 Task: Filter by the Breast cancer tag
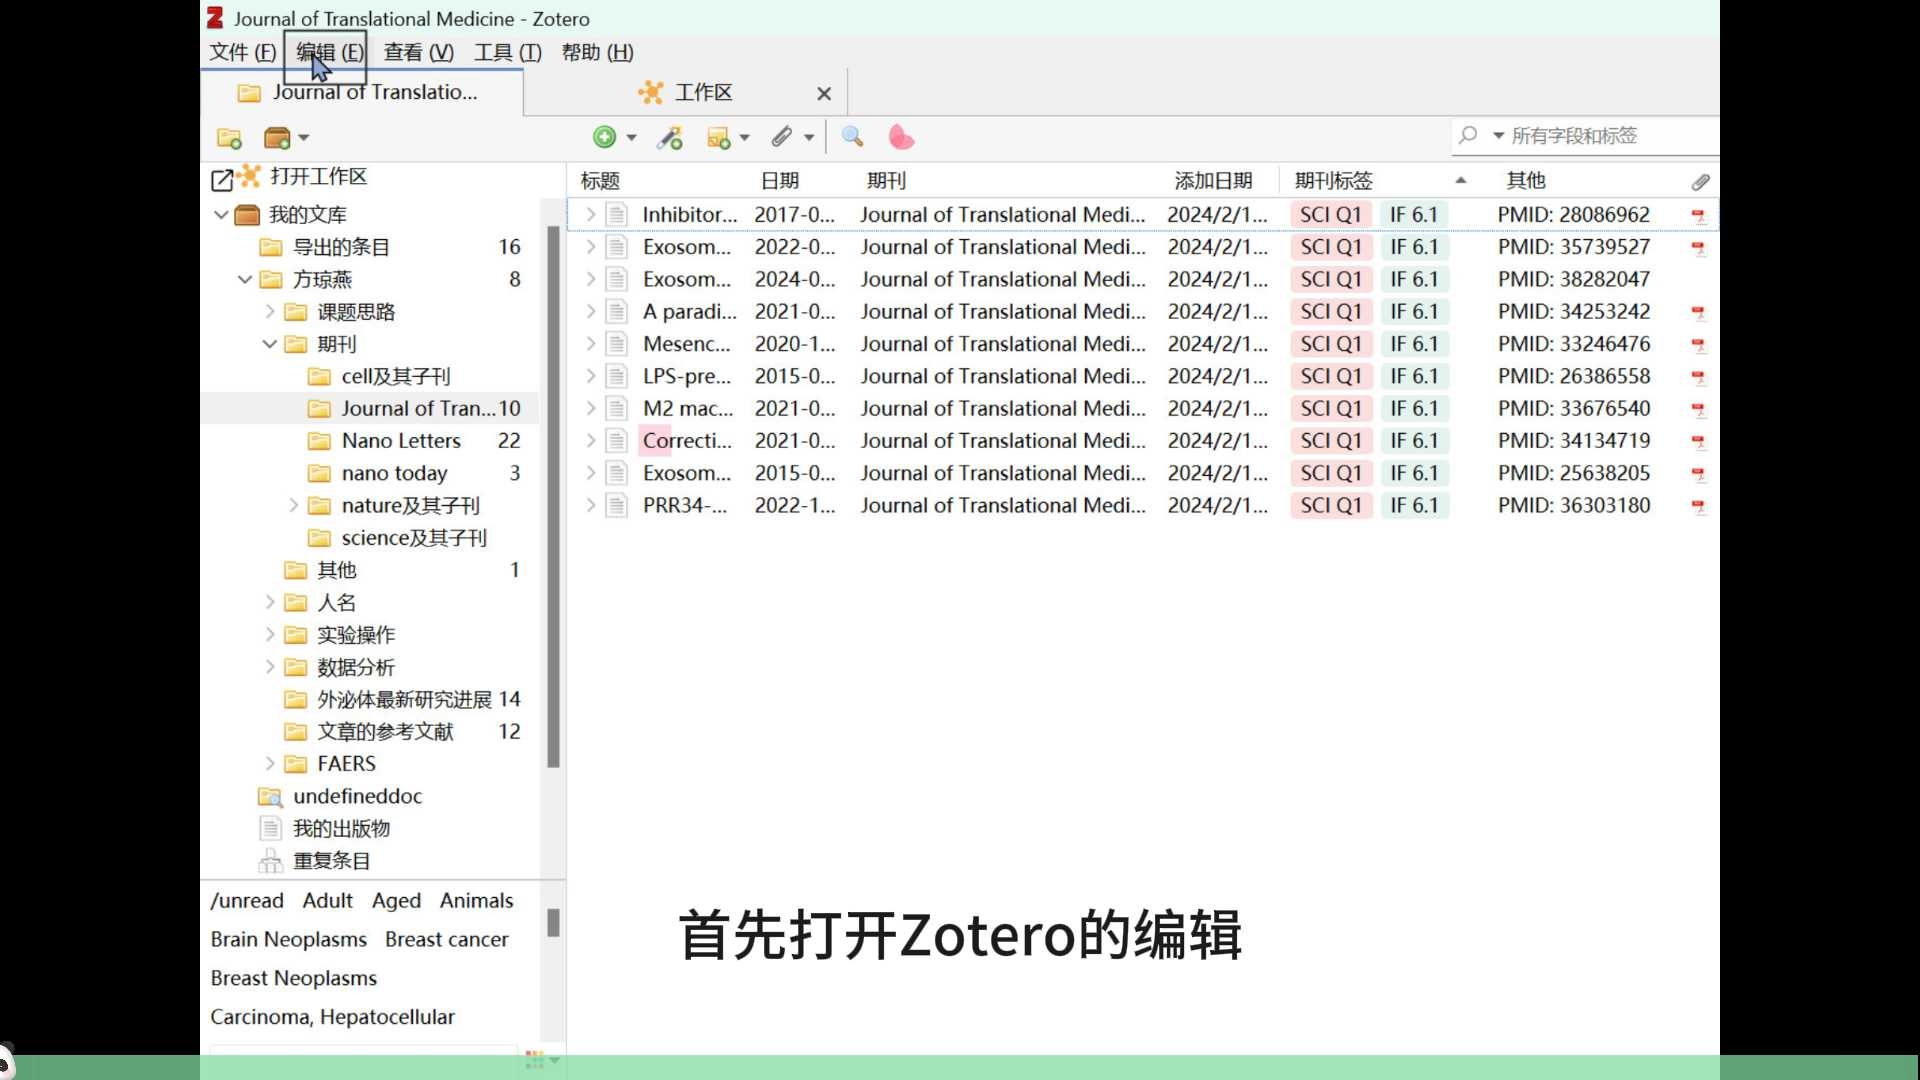tap(446, 940)
